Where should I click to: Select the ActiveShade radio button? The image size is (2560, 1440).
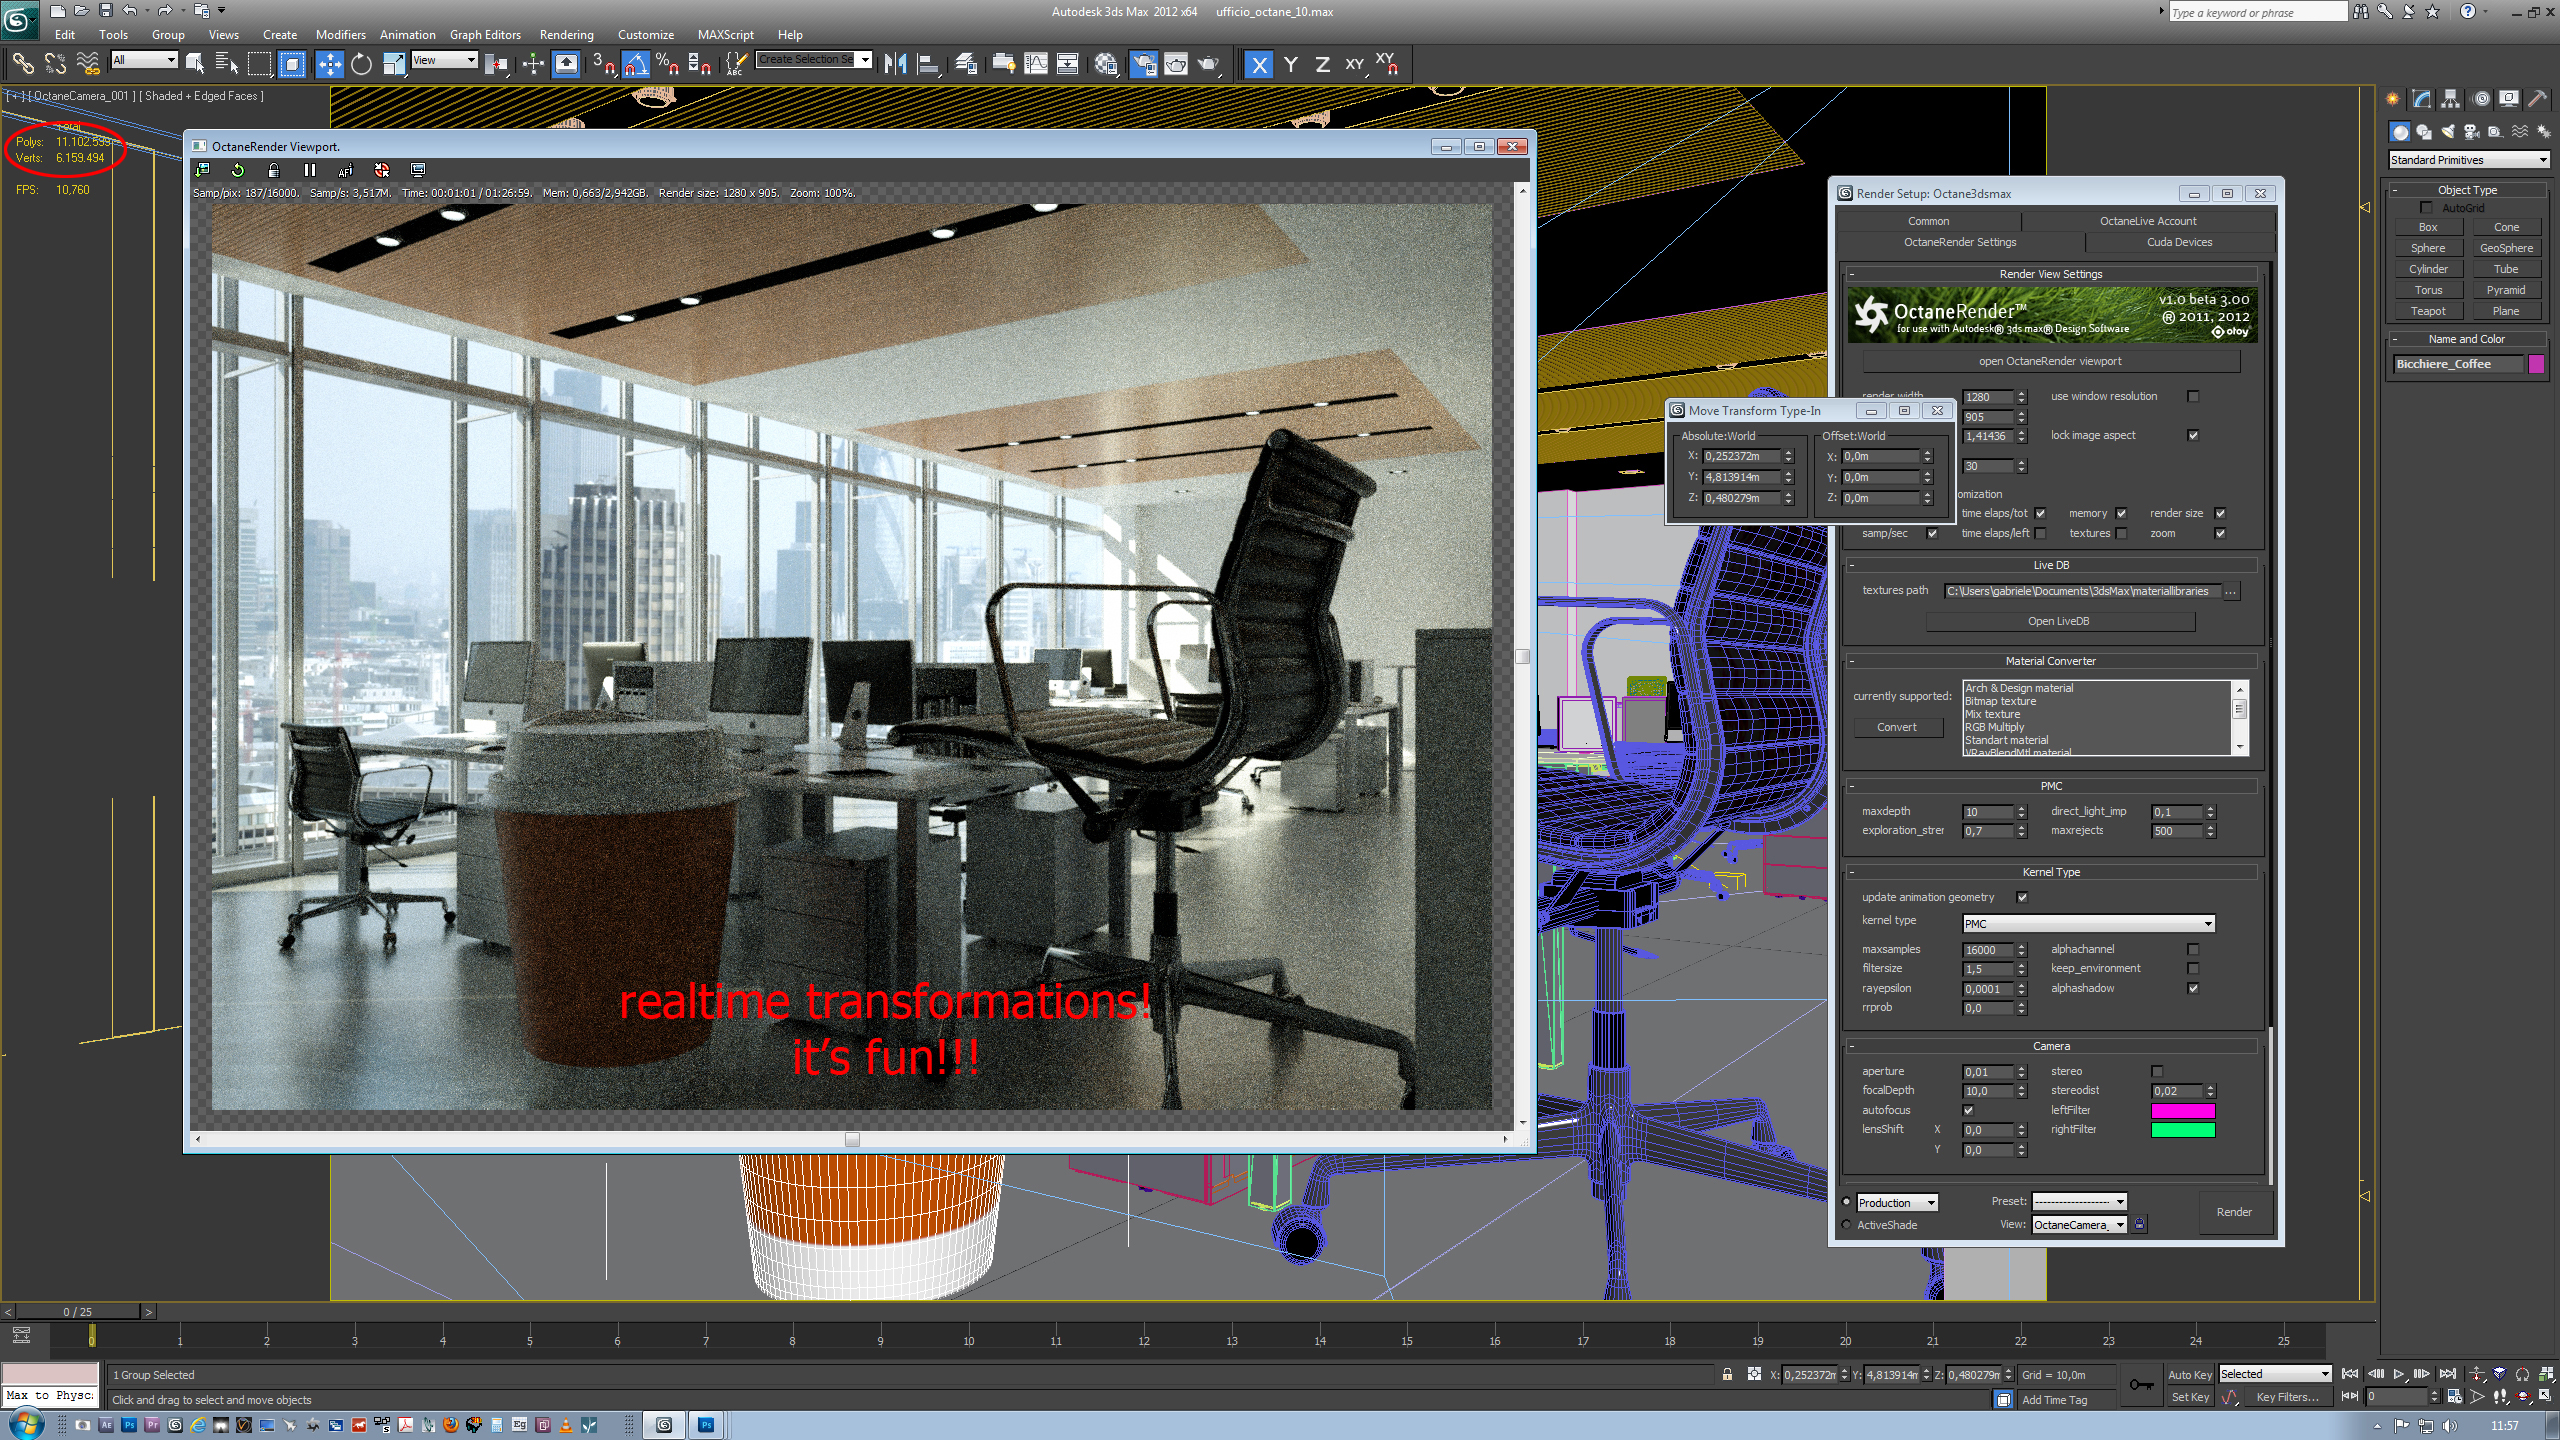(1846, 1225)
